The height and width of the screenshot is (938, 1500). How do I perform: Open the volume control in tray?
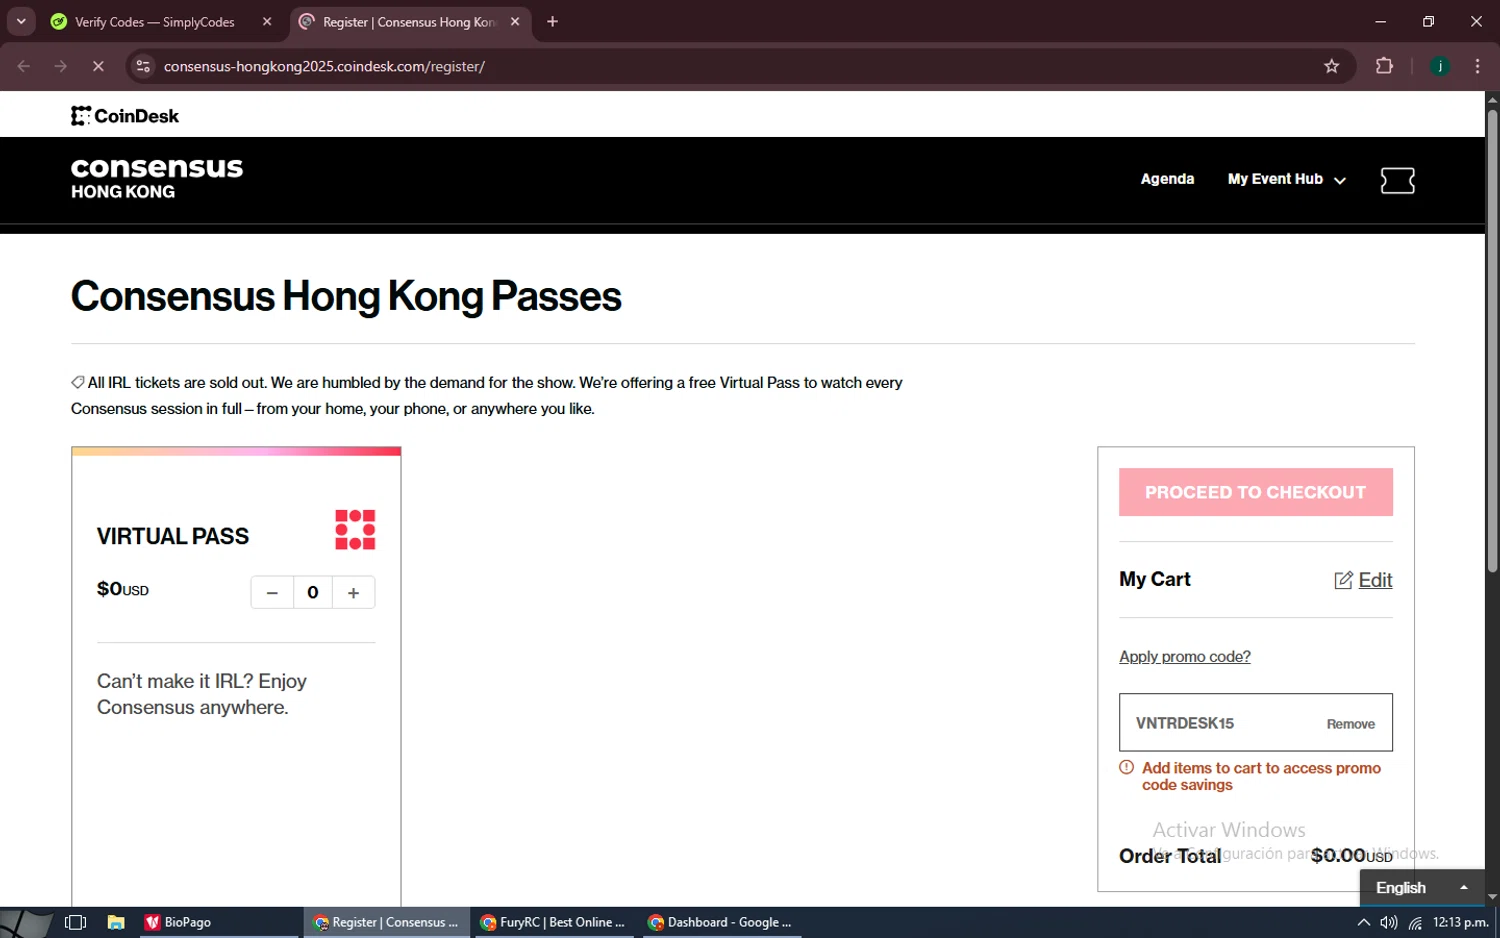coord(1389,922)
